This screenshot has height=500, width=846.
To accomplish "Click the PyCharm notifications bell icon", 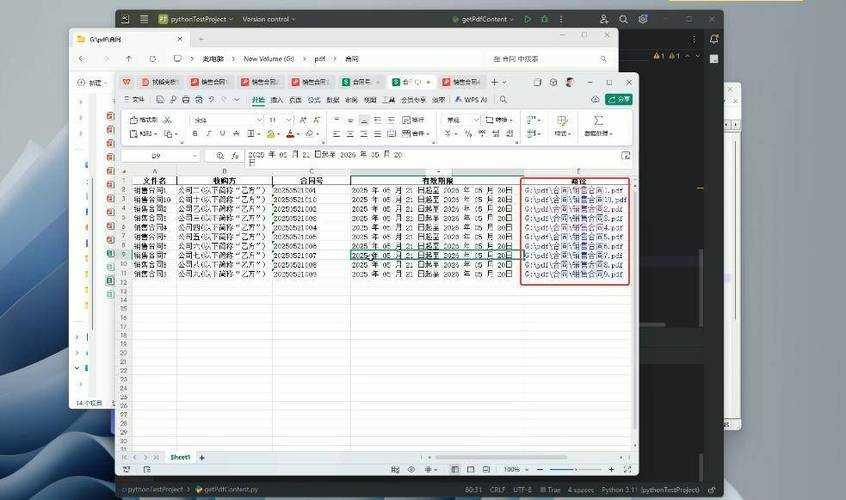I will tap(714, 39).
